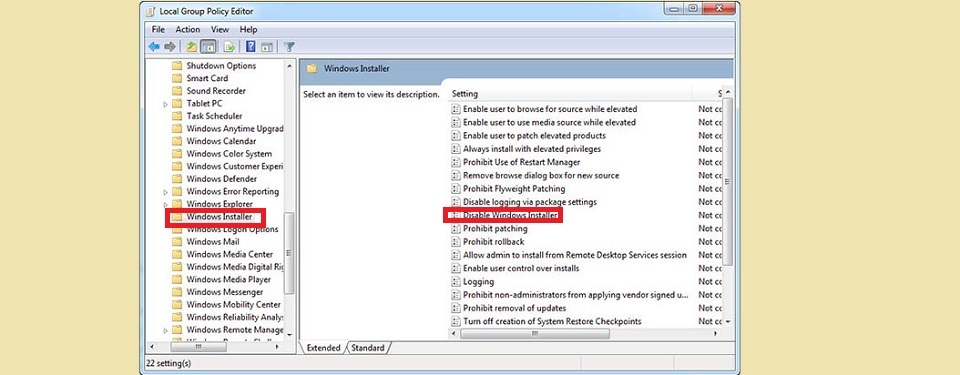The width and height of the screenshot is (960, 375).
Task: Click settings list scroll down arrow
Action: click(727, 321)
